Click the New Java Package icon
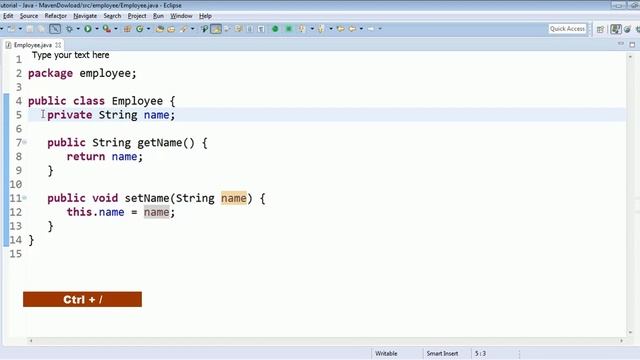Viewport: 640px width, 360px height. tap(127, 29)
